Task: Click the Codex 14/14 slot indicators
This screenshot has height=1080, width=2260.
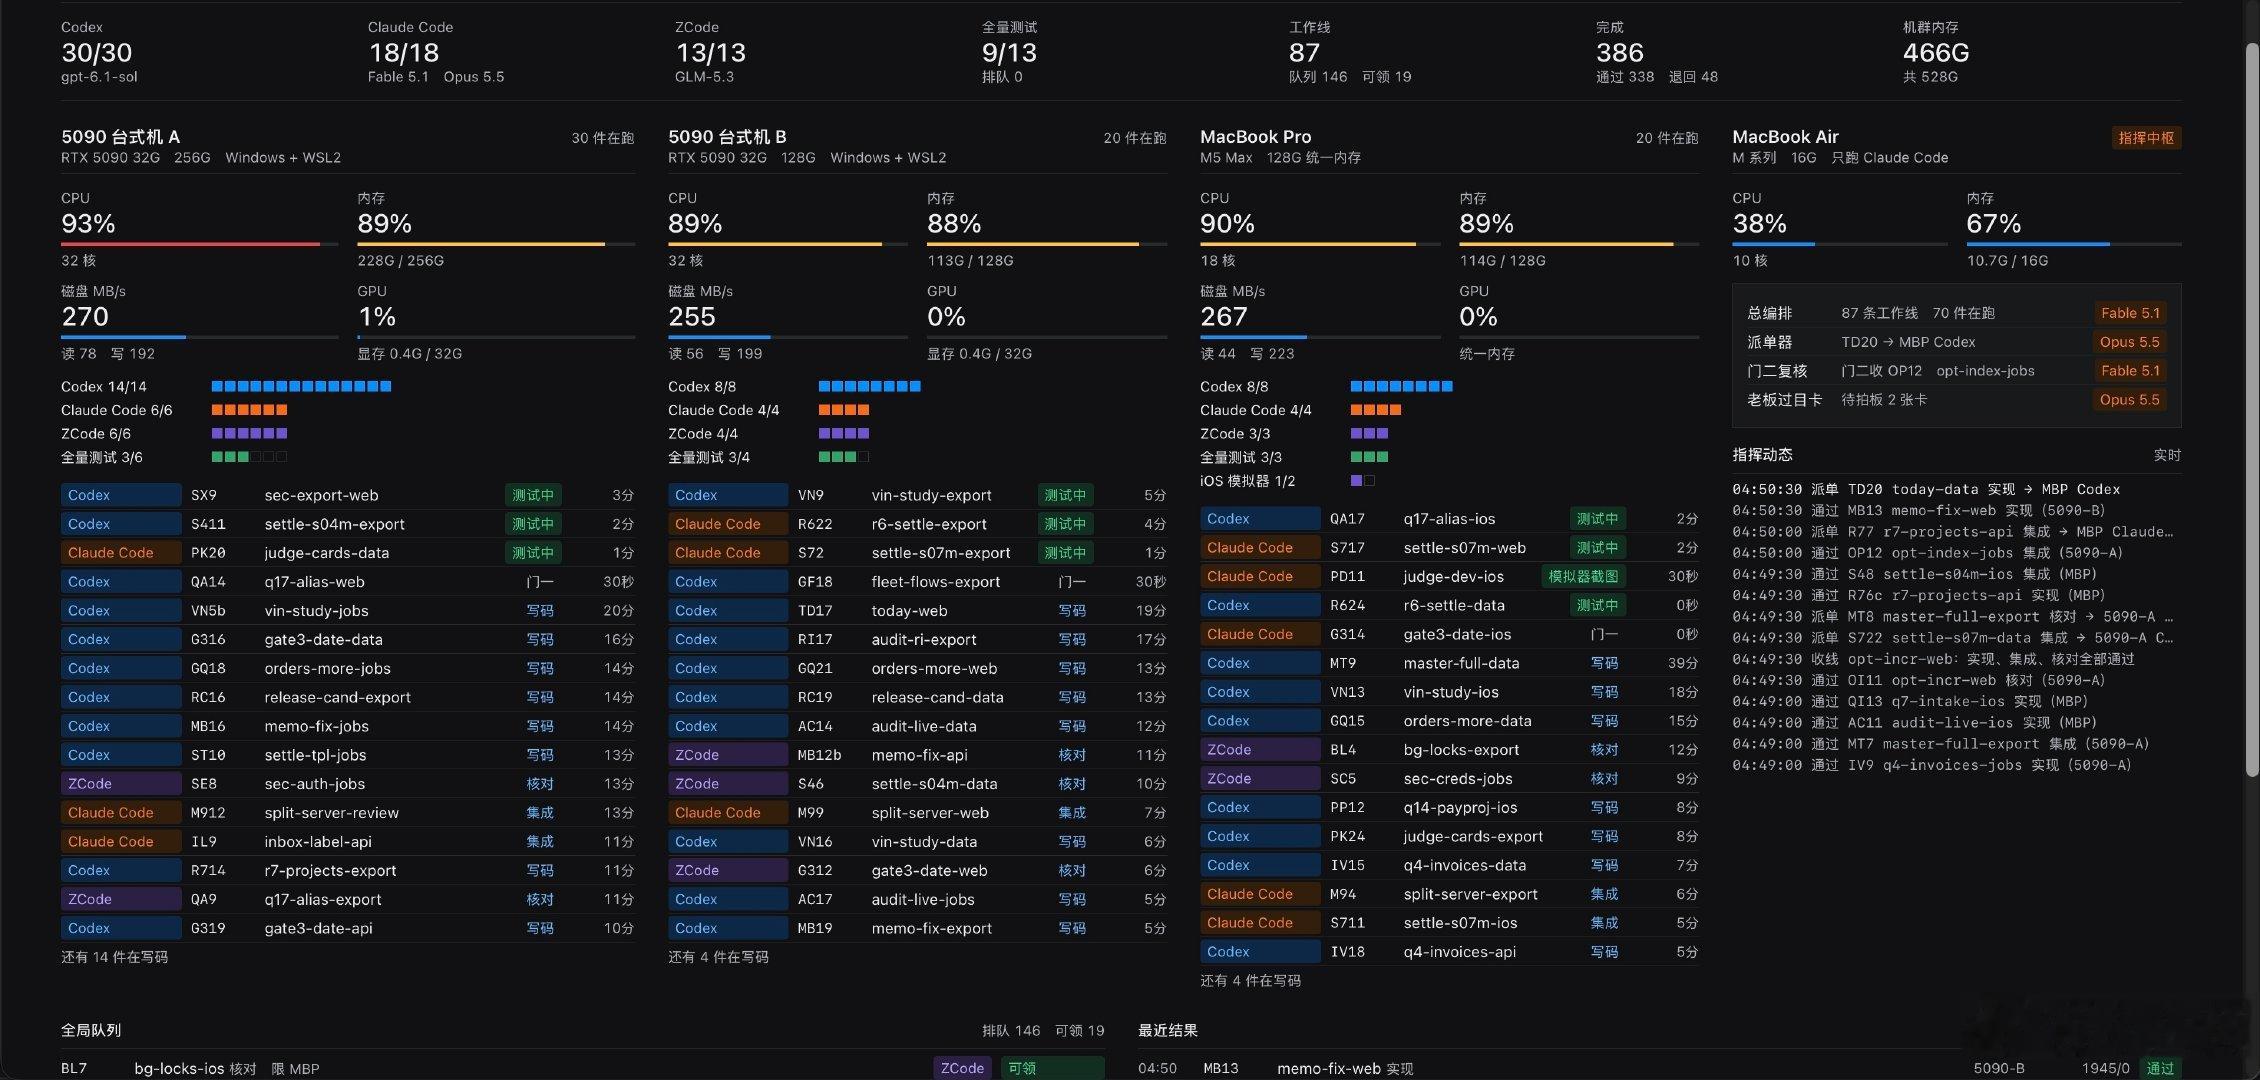Action: [301, 386]
